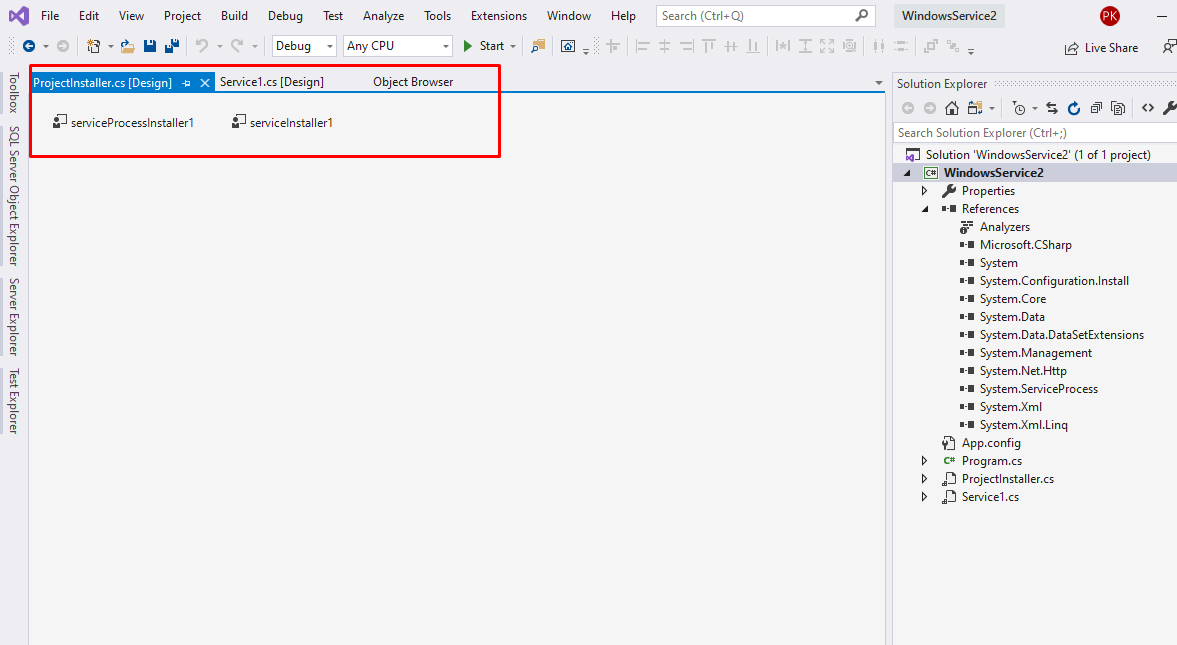This screenshot has width=1177, height=645.
Task: Click the Save toolbar icon
Action: (x=150, y=46)
